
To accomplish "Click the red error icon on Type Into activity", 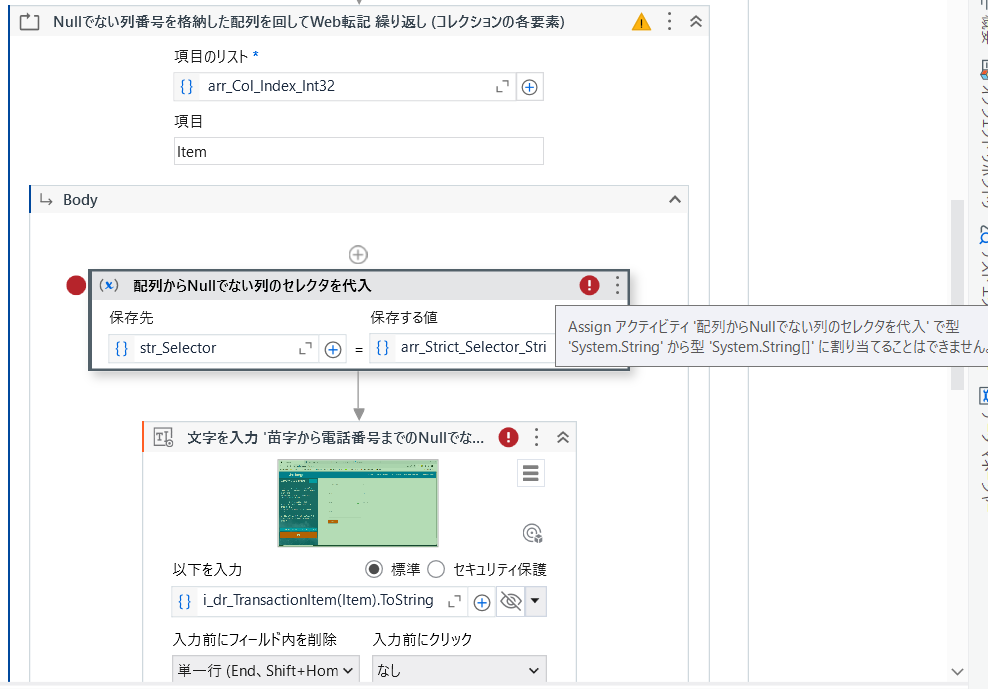I will coord(508,437).
